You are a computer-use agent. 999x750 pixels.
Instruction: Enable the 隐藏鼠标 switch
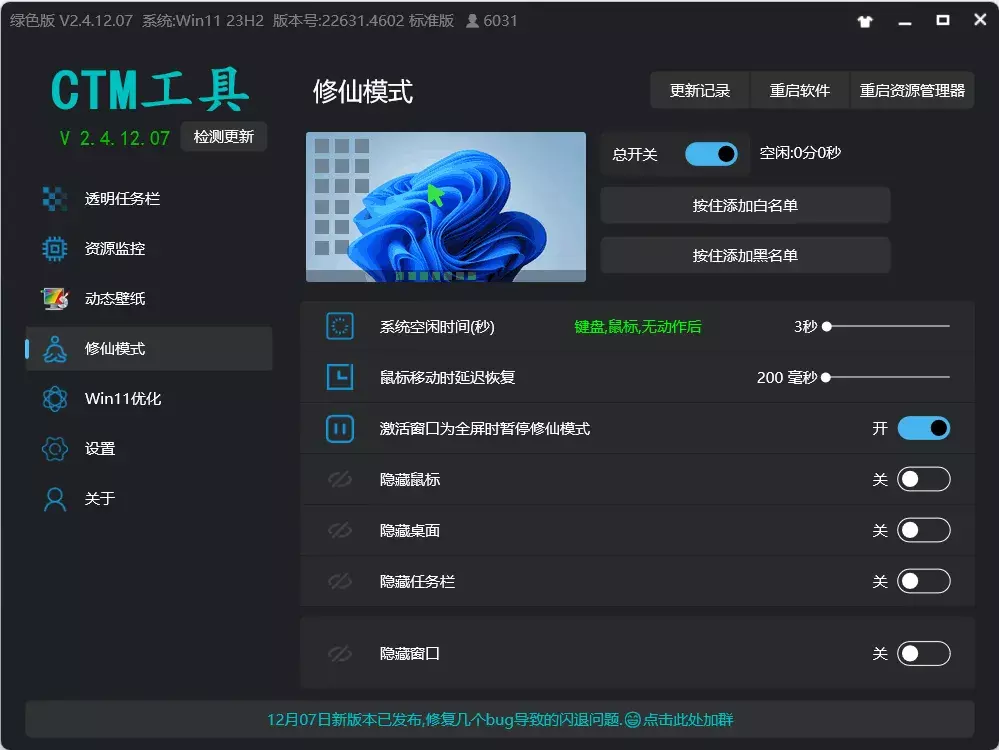point(923,479)
